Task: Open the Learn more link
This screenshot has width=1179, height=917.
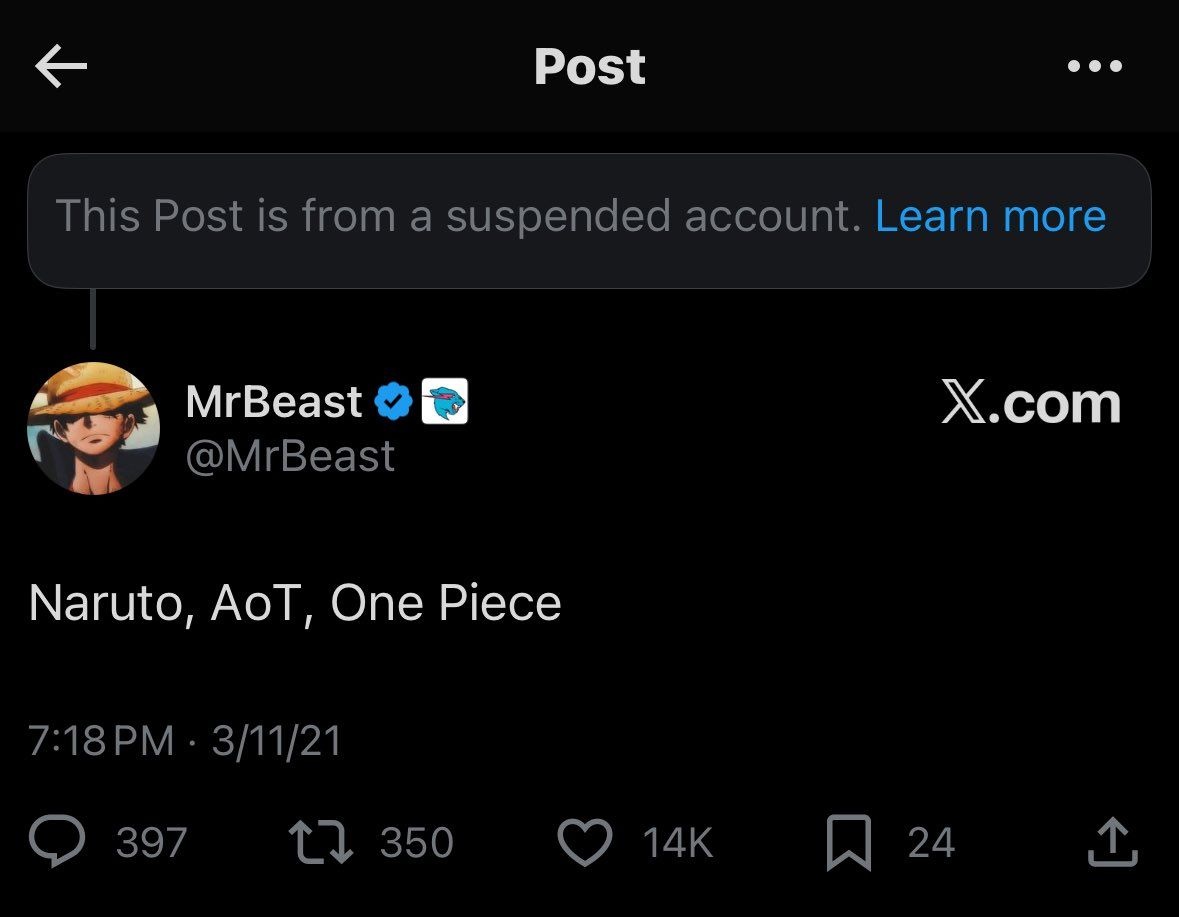Action: pyautogui.click(x=990, y=216)
